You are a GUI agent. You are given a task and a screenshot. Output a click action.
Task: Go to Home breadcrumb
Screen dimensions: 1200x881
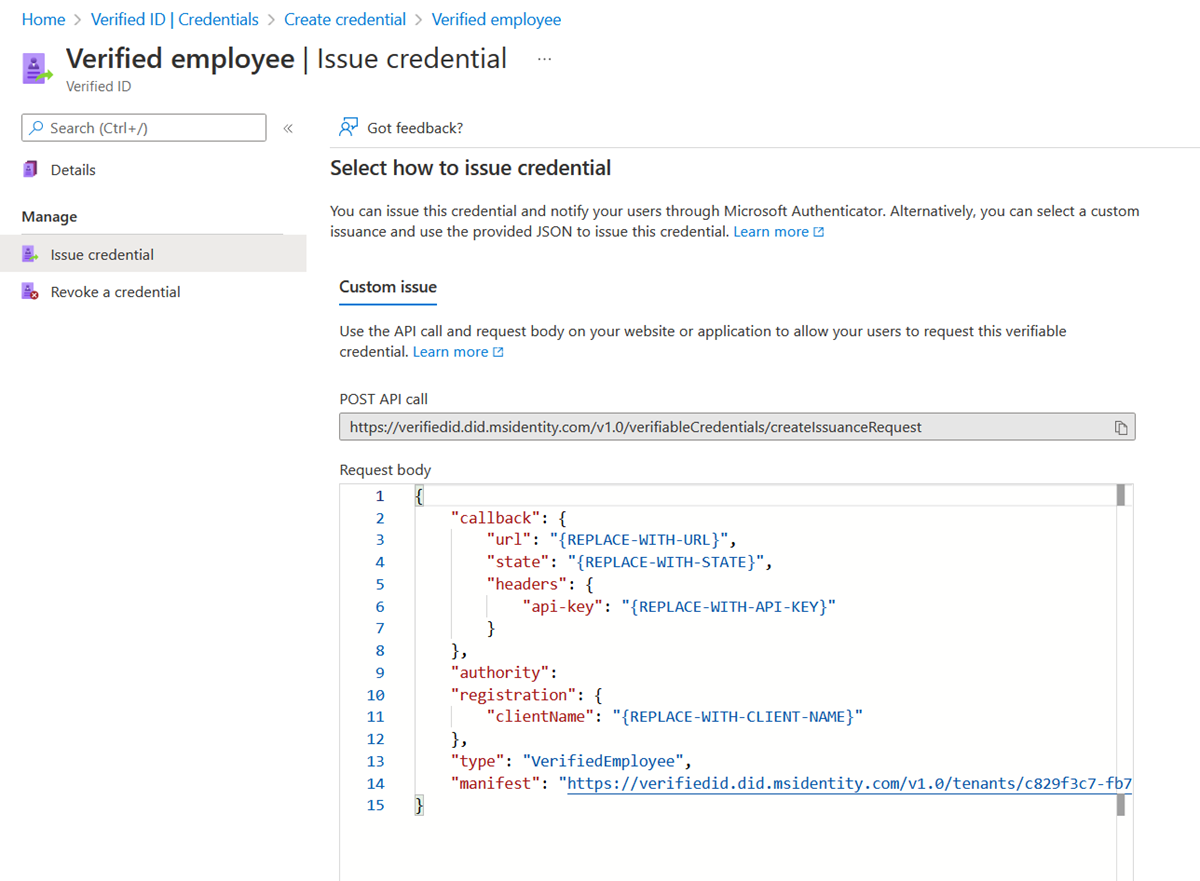coord(43,20)
